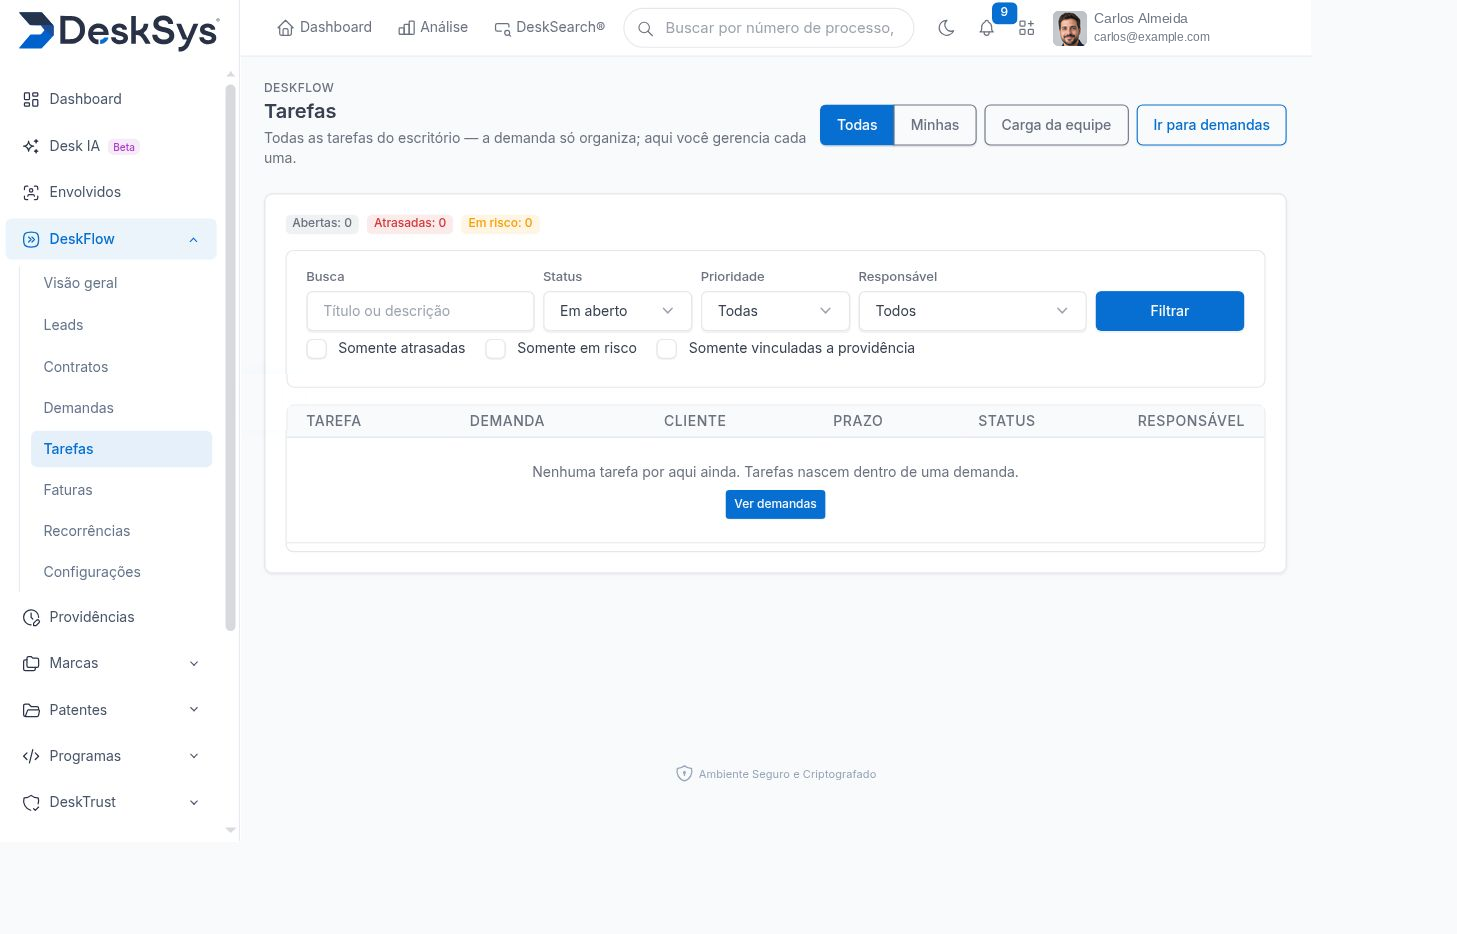Screen dimensions: 1457x934
Task: Click the Envolvidos person icon
Action: [x=31, y=192]
